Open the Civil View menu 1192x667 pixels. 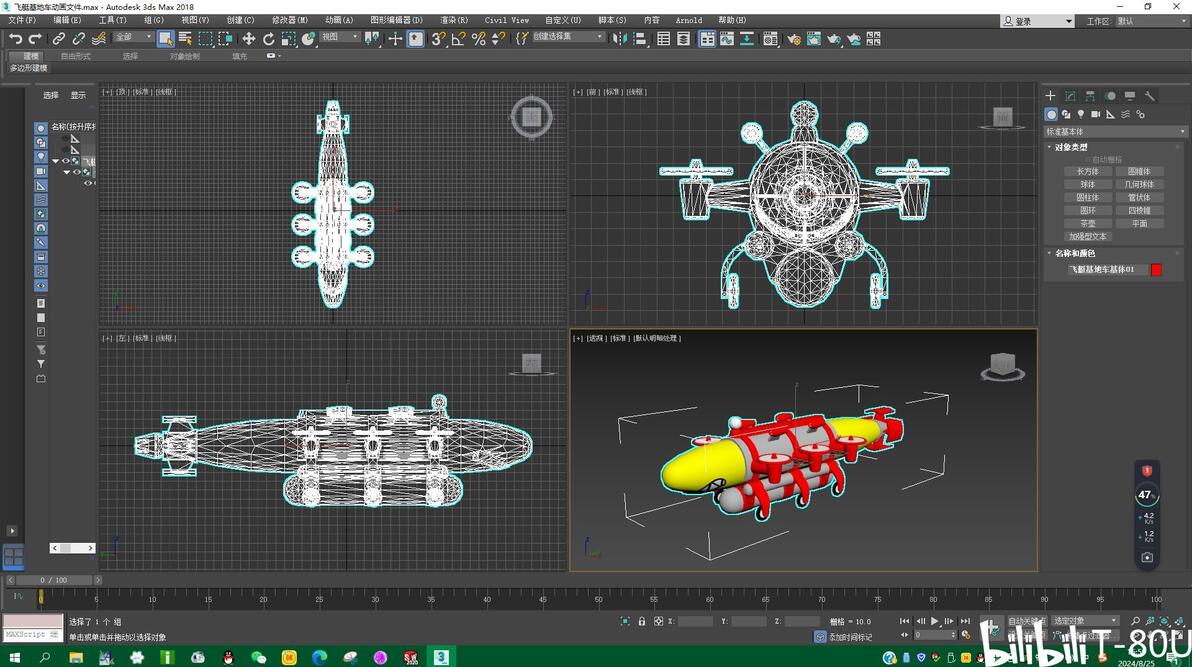[x=506, y=21]
